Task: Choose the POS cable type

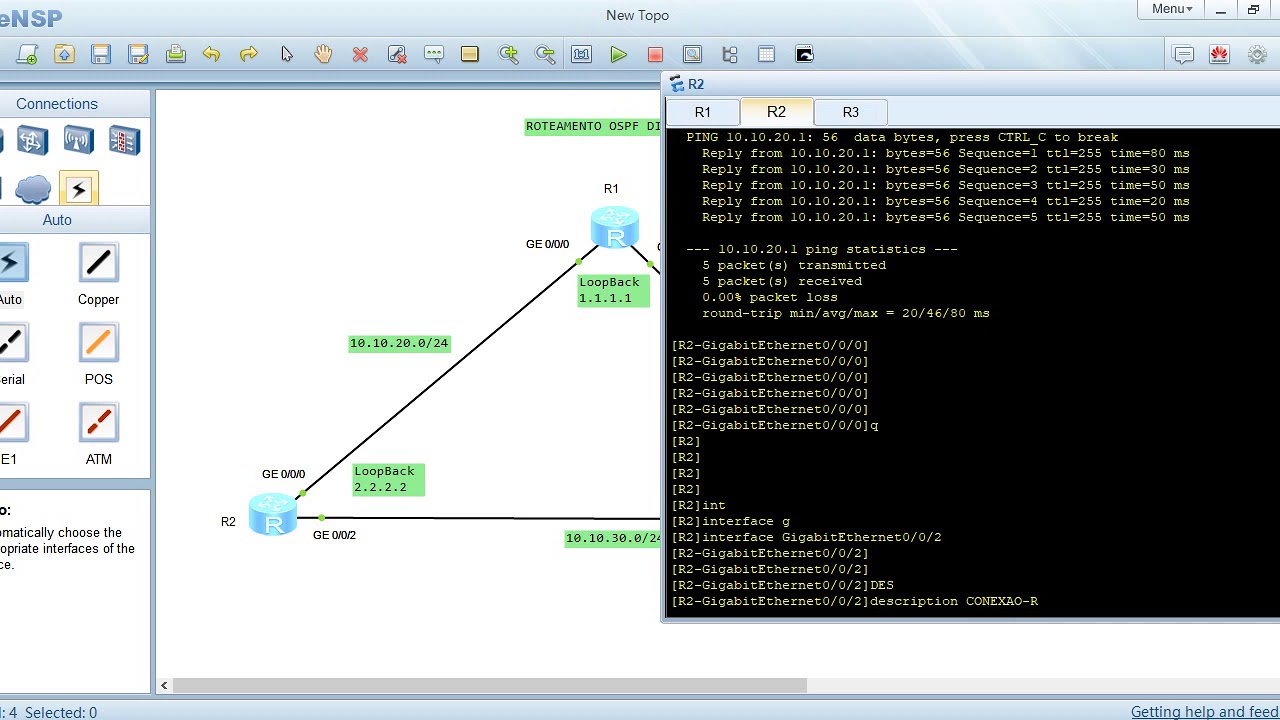Action: [98, 344]
